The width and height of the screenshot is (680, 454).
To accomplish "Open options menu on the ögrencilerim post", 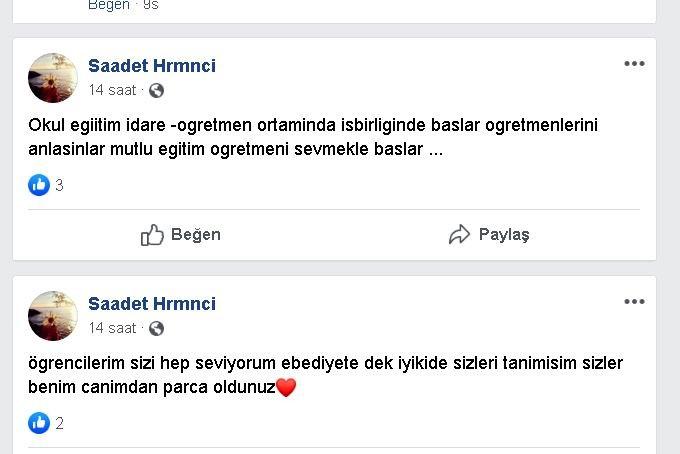I will pos(634,302).
